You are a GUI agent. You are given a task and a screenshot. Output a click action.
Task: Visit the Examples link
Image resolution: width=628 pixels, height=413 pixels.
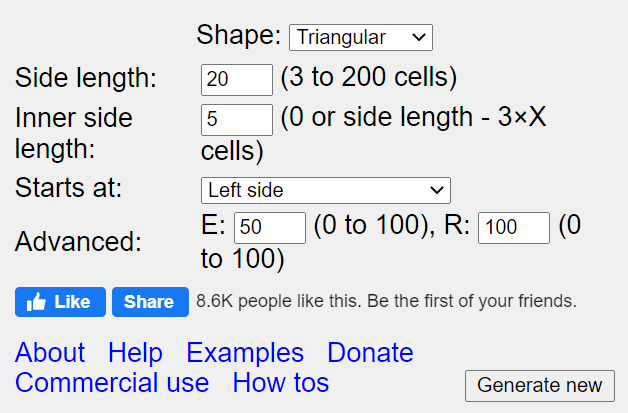[245, 353]
